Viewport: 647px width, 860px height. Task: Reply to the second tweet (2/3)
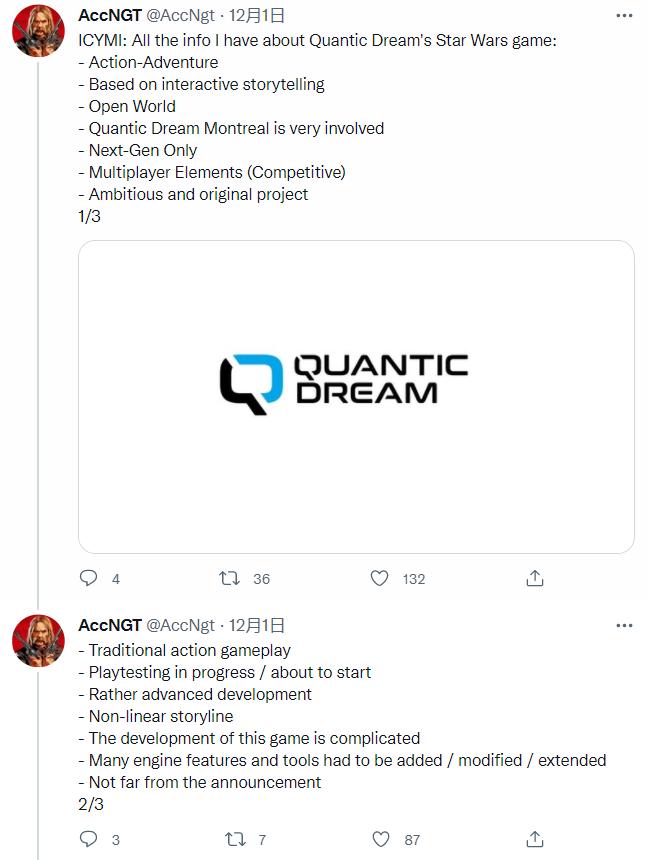pyautogui.click(x=88, y=839)
